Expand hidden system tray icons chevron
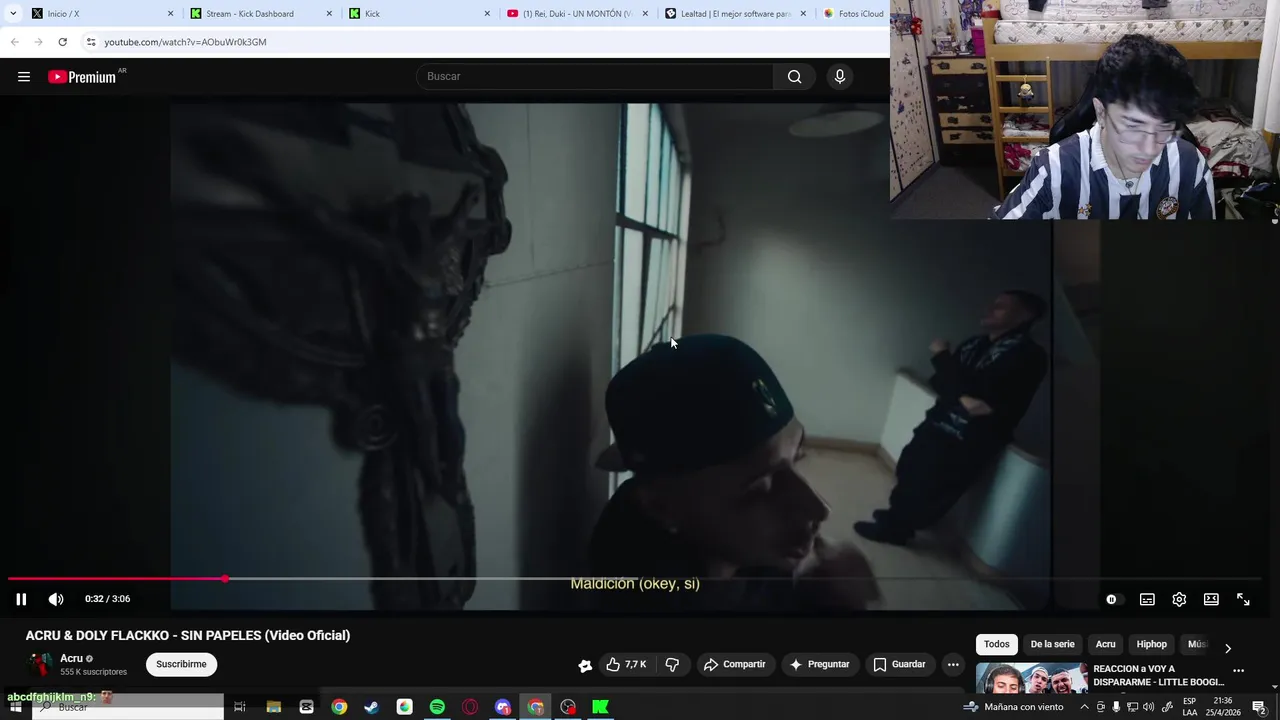 [x=1084, y=707]
